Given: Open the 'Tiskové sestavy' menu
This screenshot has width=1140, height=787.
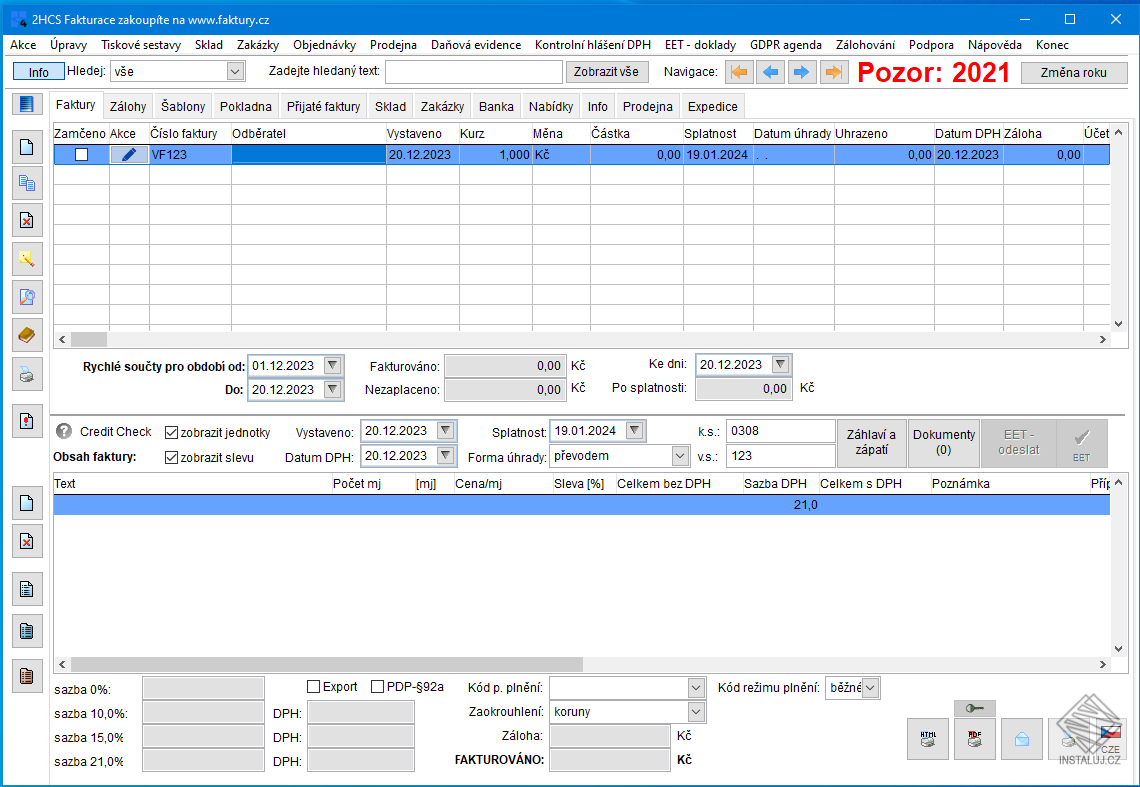Looking at the screenshot, I should coord(141,45).
